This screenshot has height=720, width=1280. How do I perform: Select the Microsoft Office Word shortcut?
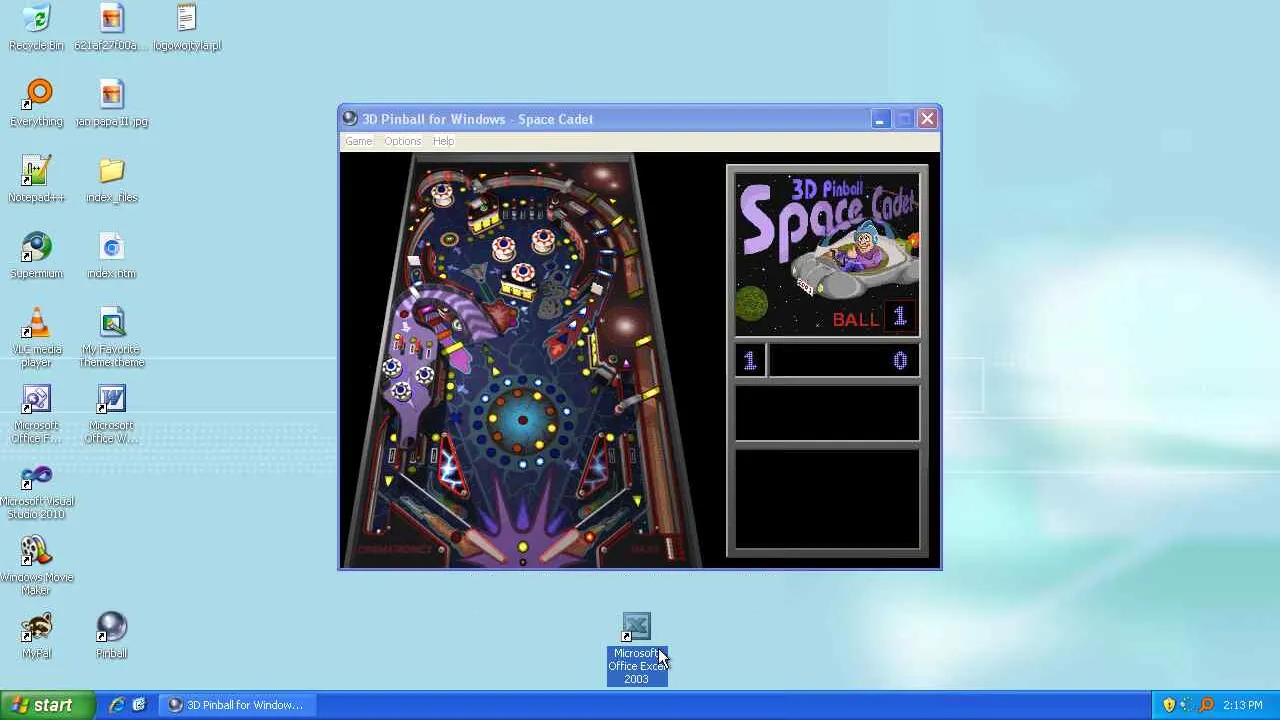(111, 414)
